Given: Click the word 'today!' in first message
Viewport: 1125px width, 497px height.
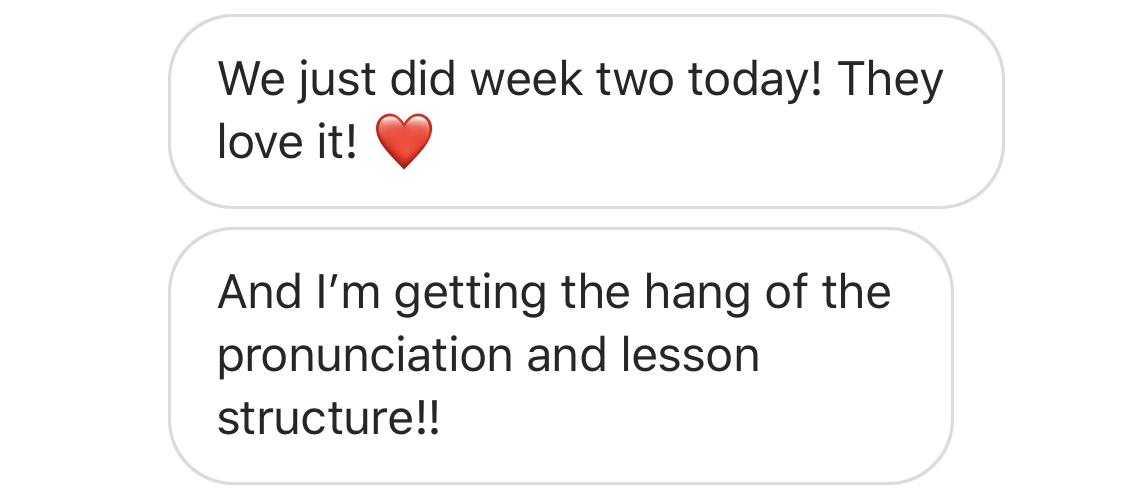Looking at the screenshot, I should [755, 80].
